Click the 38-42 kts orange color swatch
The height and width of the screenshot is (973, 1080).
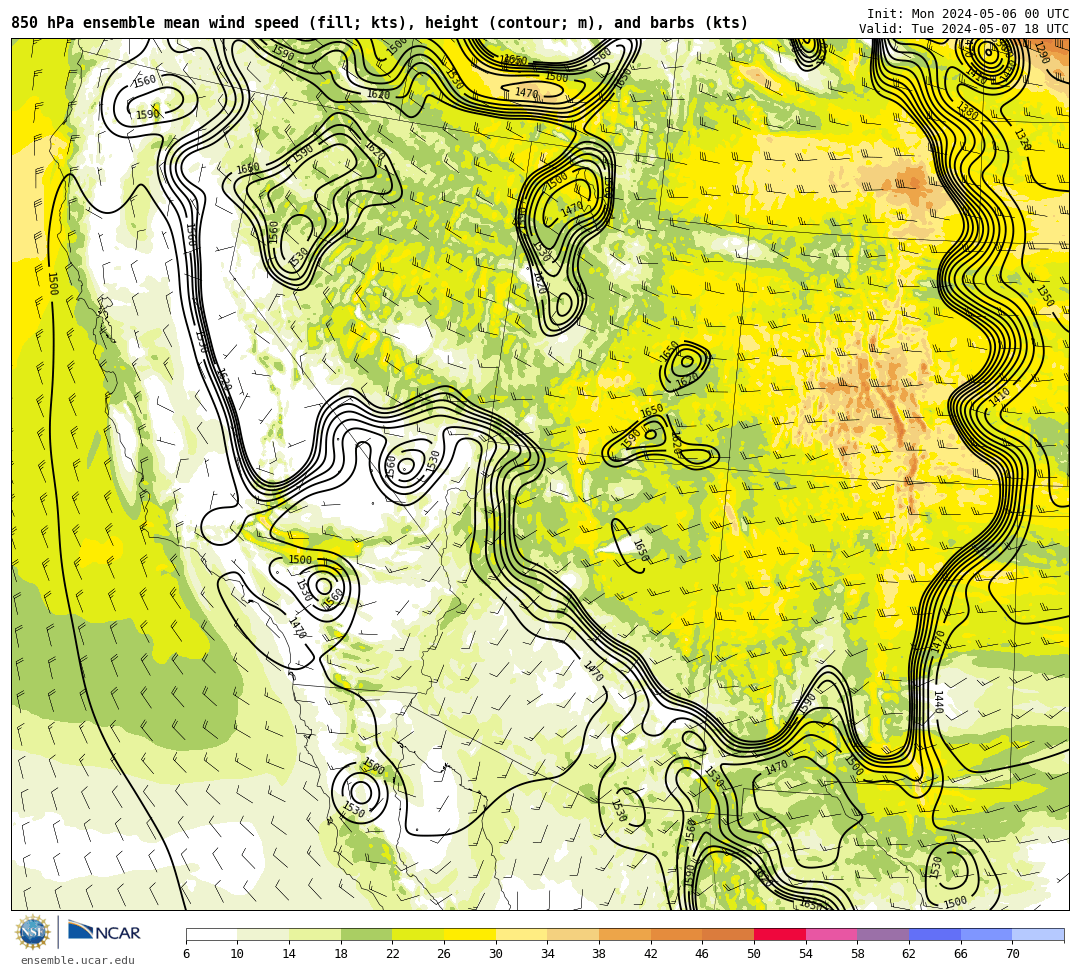[625, 934]
